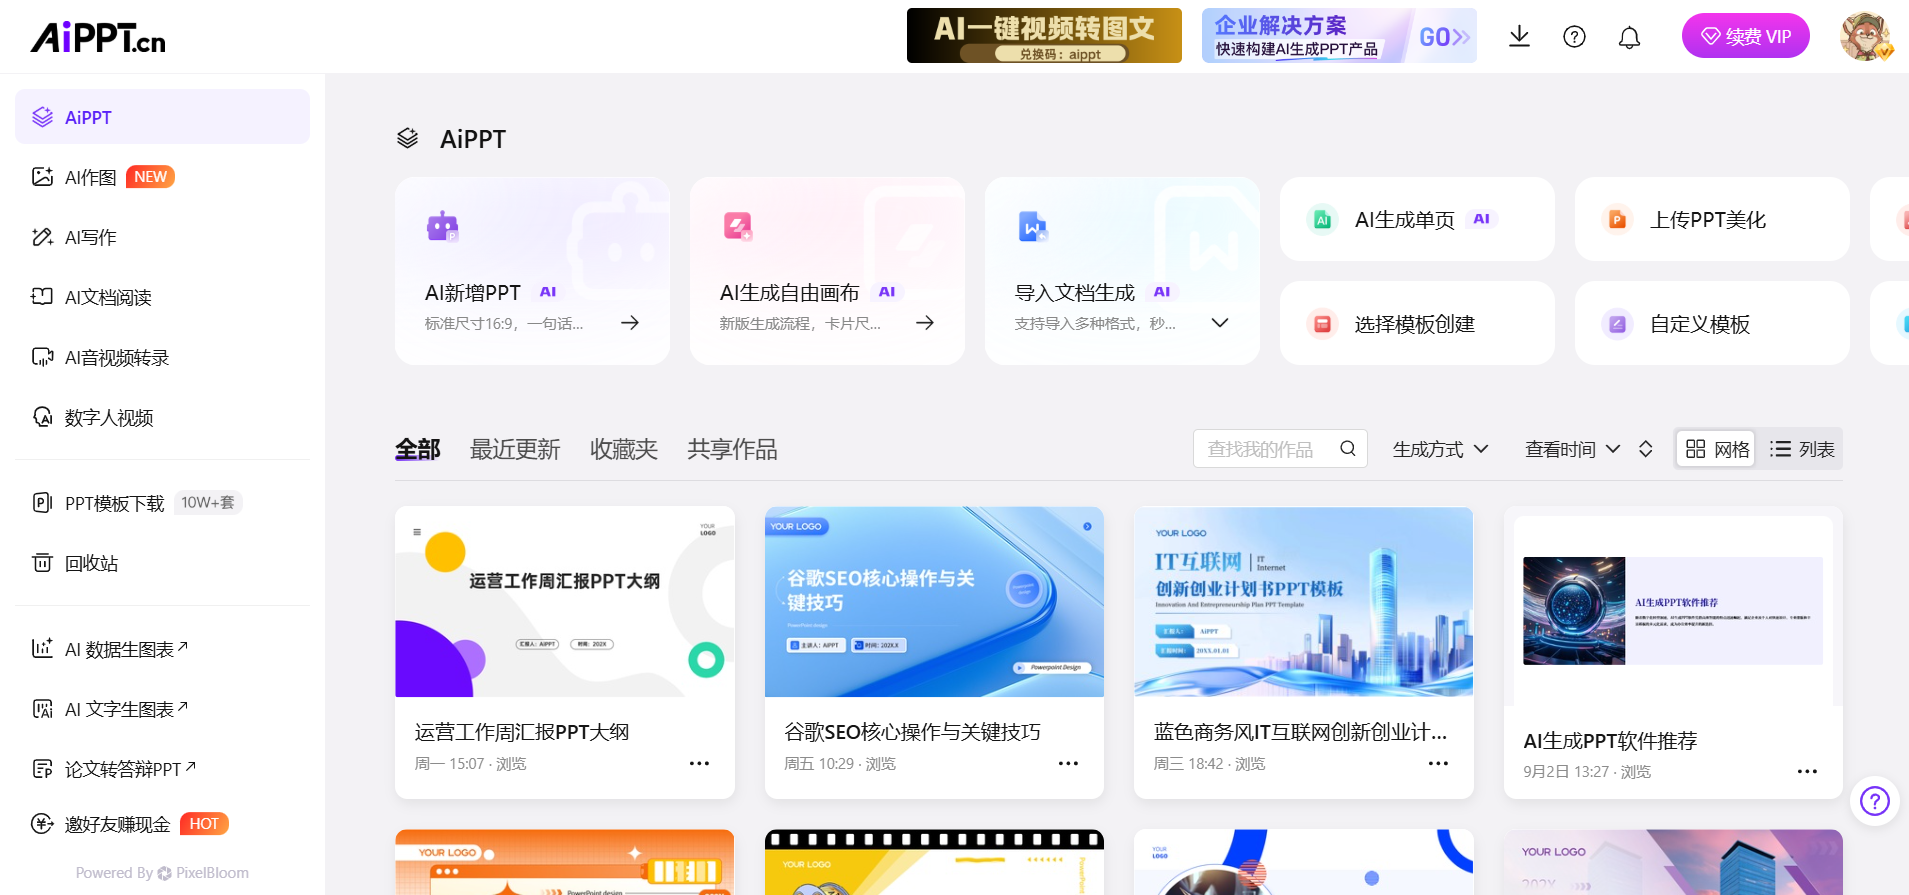Viewport: 1909px width, 895px height.
Task: Open the help question mark icon in header
Action: tap(1574, 37)
